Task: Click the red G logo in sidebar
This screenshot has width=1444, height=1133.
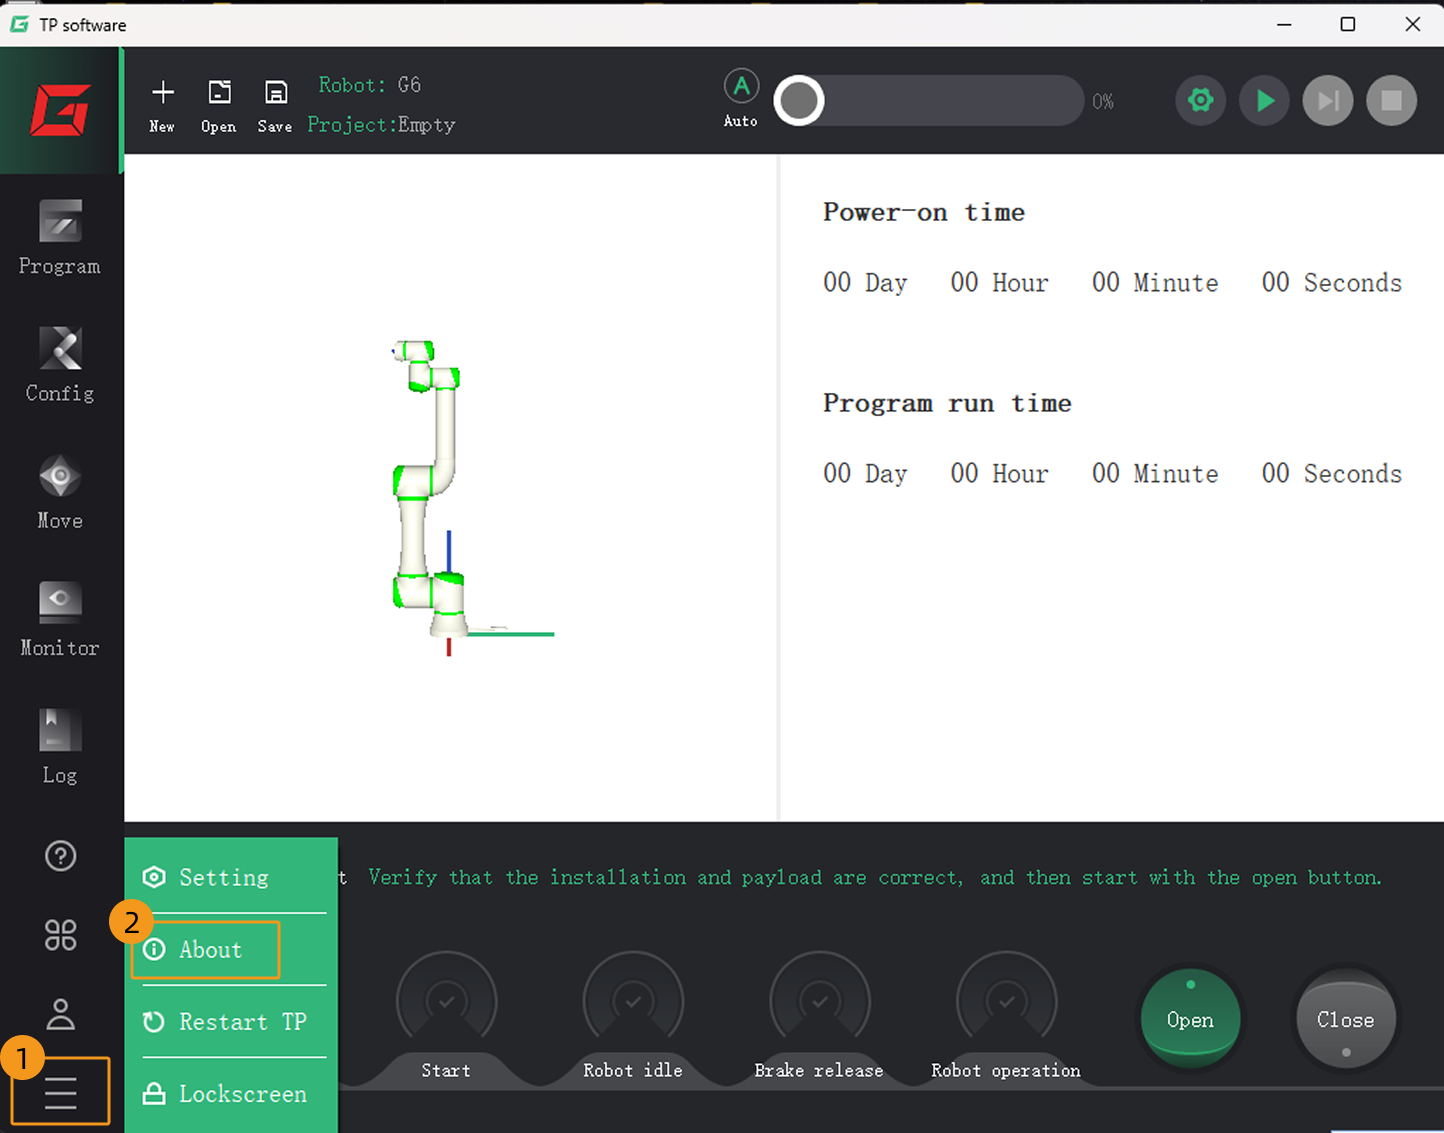Action: [x=60, y=110]
